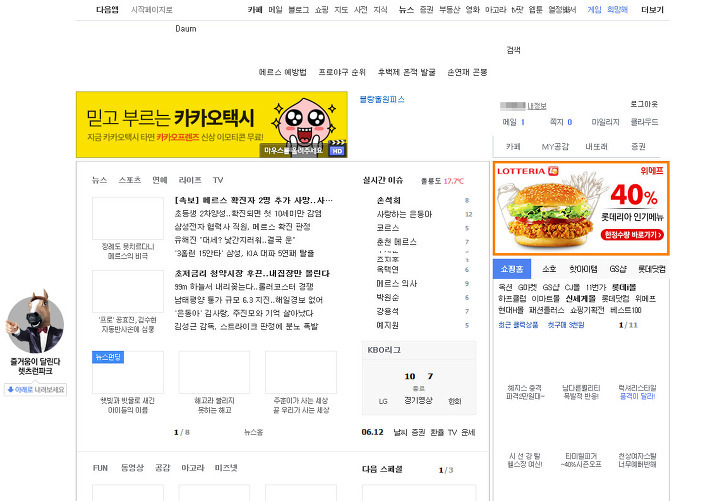Open 영화 movie link in top bar

point(472,10)
